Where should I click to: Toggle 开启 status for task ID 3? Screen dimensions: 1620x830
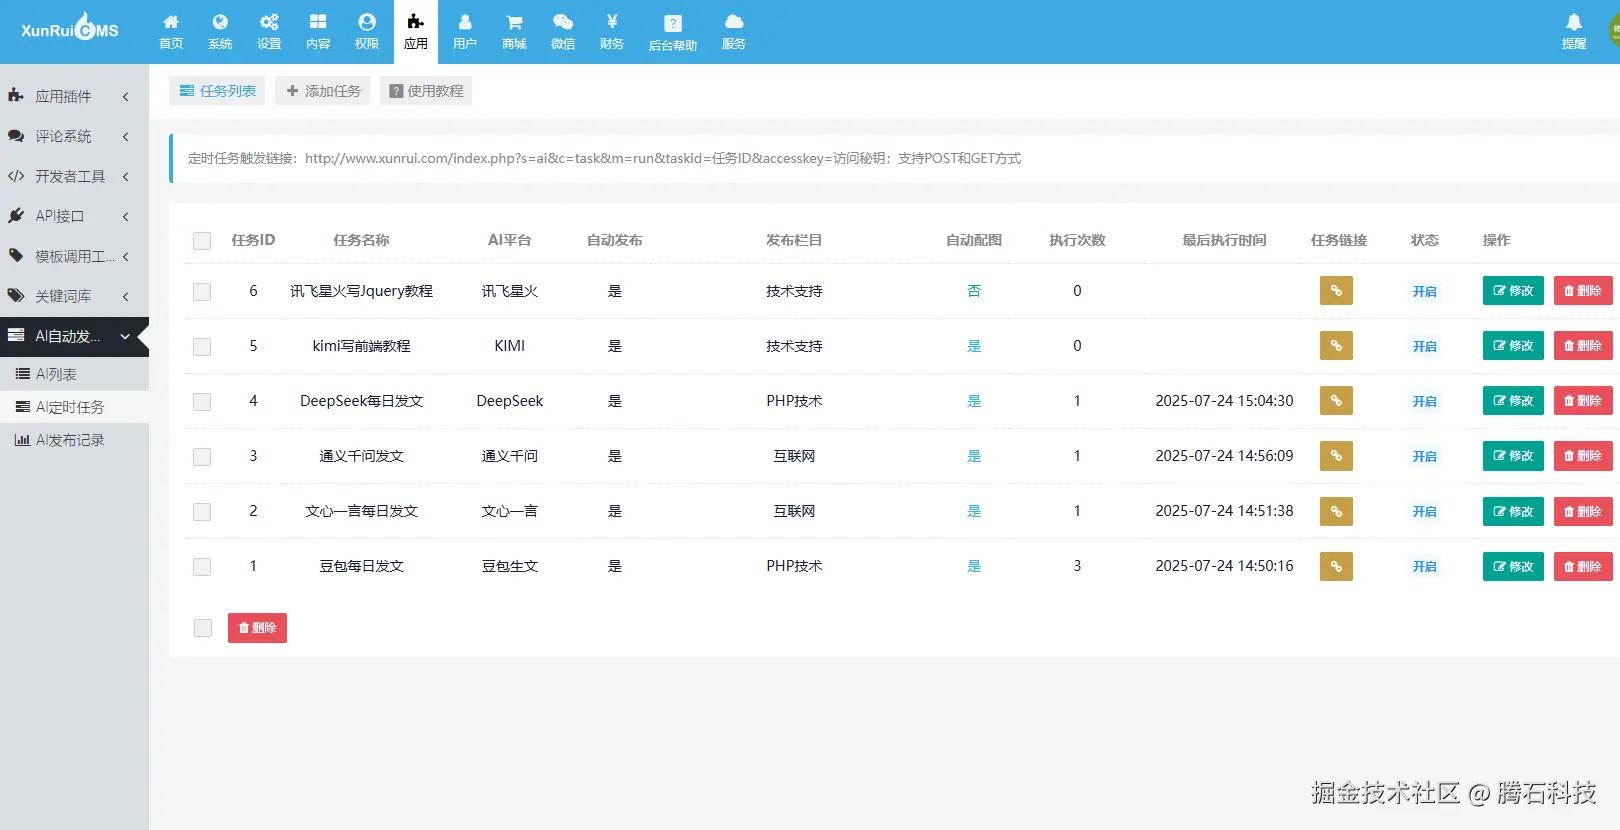click(1424, 457)
